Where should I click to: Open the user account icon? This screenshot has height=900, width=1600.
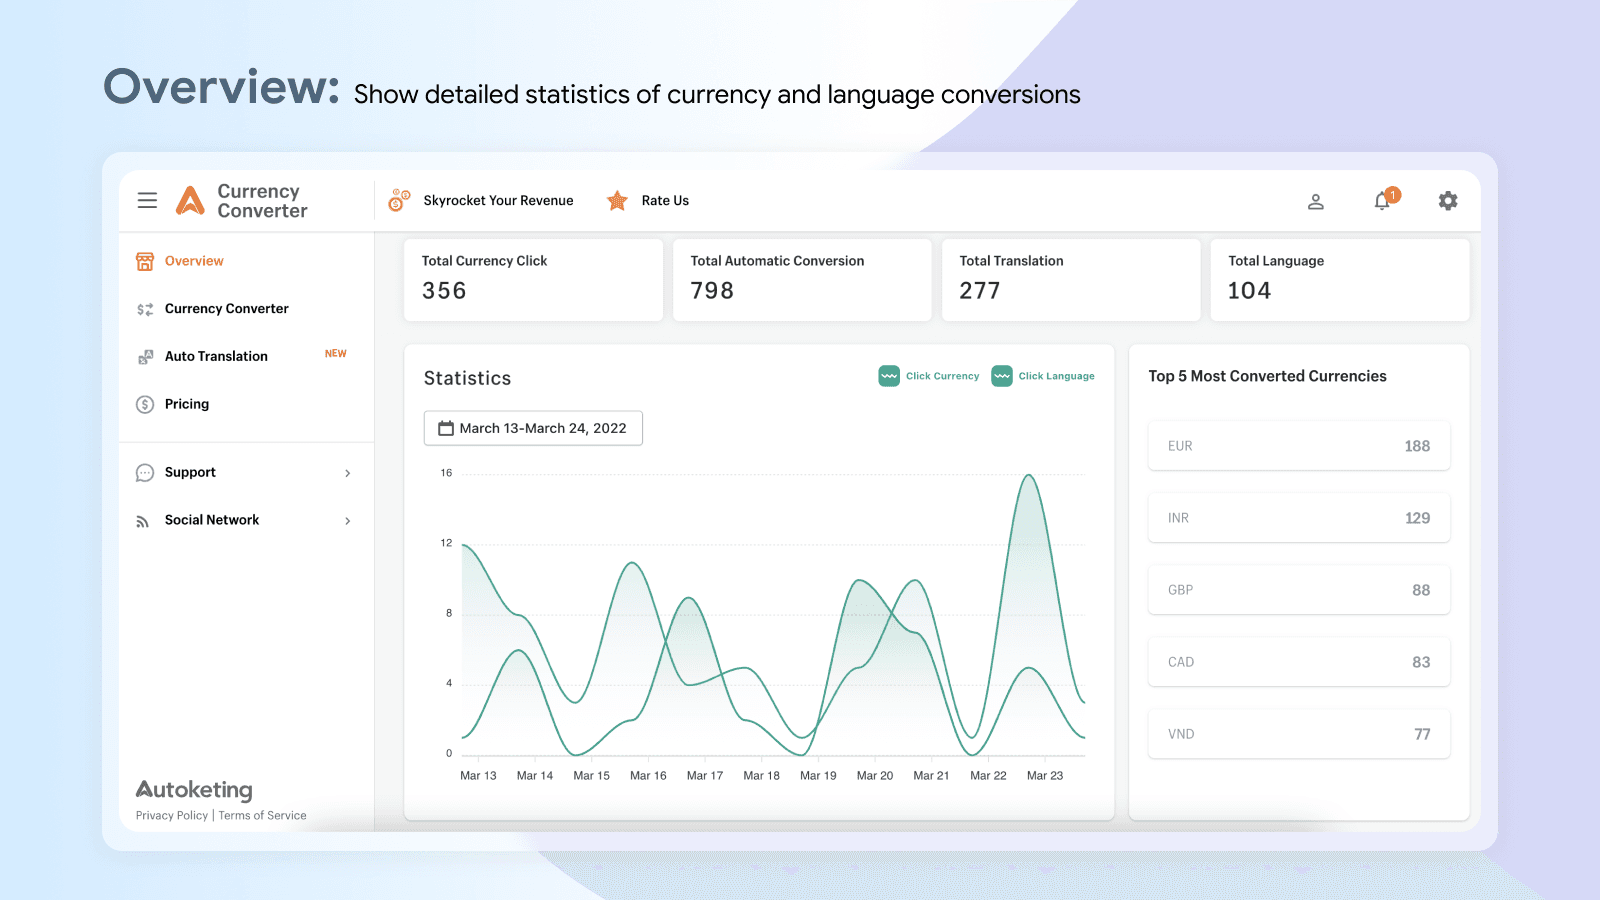[1316, 201]
